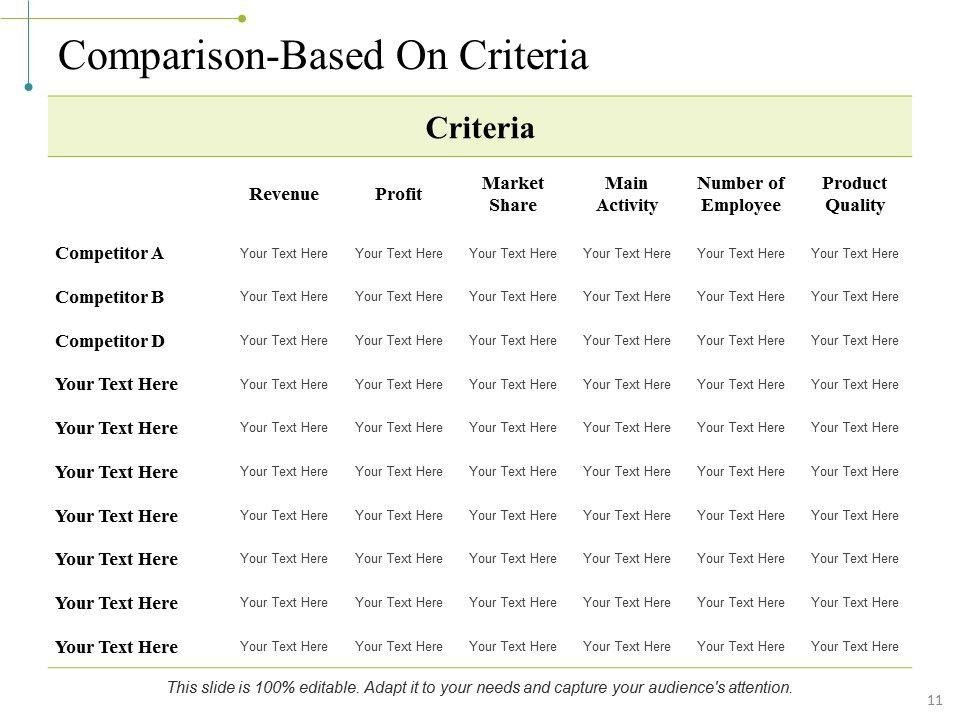Click the slide number 11
The width and height of the screenshot is (960, 720).
pyautogui.click(x=937, y=699)
